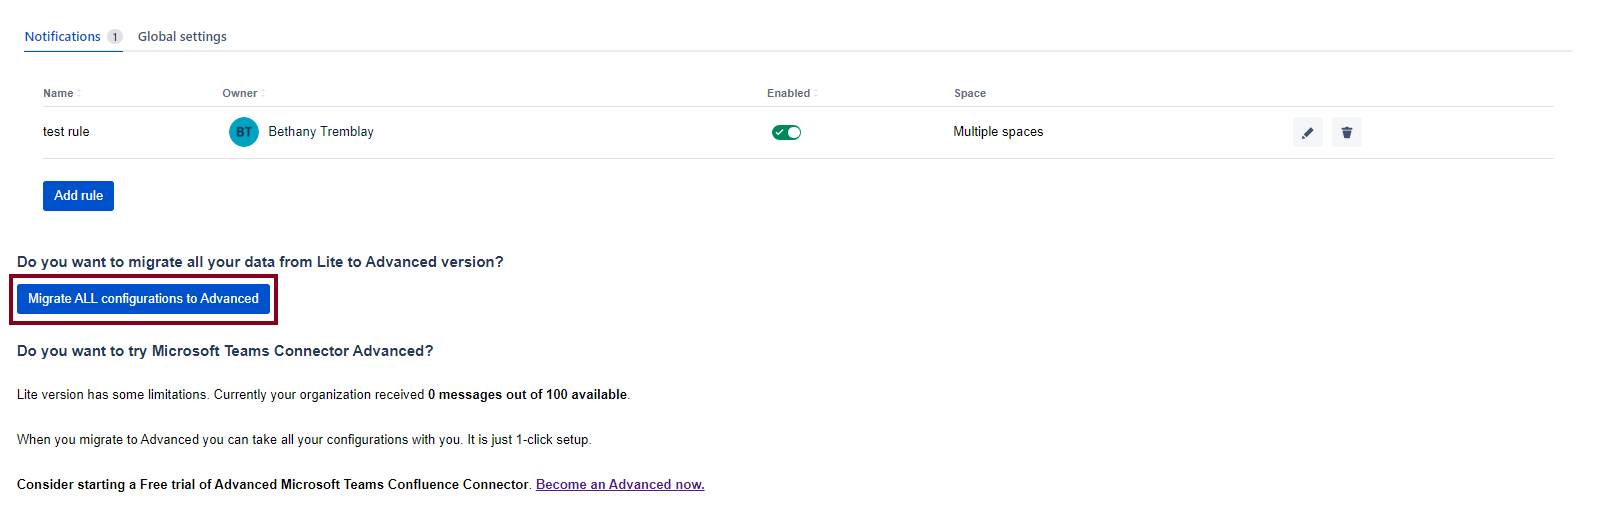This screenshot has height=512, width=1608.
Task: Click the migrate Lite to Advanced heading
Action: [260, 262]
